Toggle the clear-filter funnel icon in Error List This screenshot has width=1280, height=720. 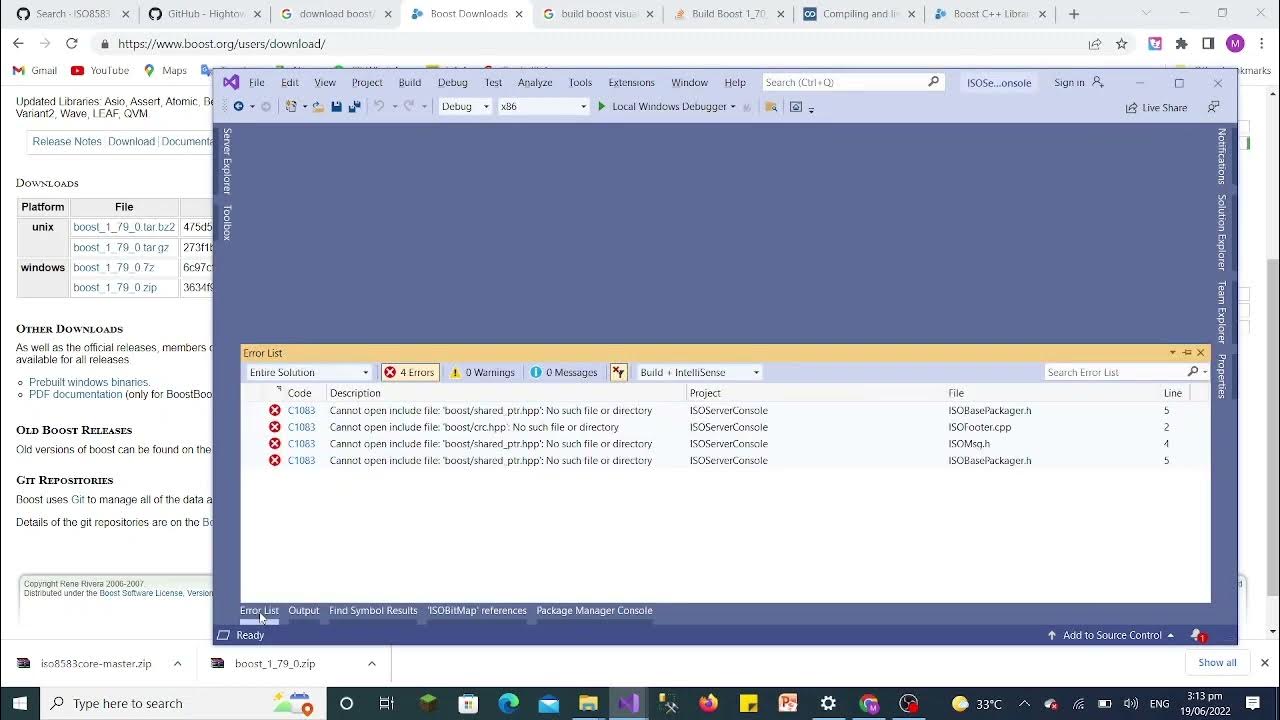618,372
